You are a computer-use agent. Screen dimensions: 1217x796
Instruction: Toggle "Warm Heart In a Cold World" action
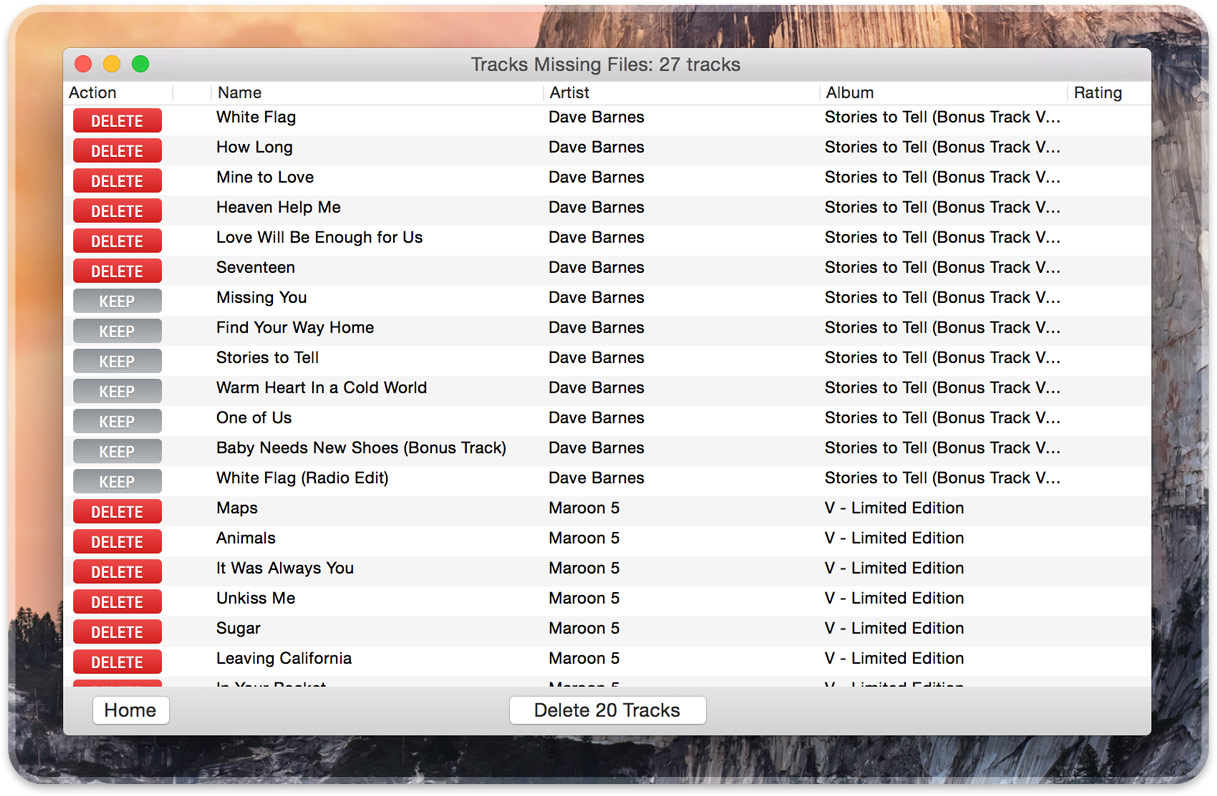click(116, 390)
